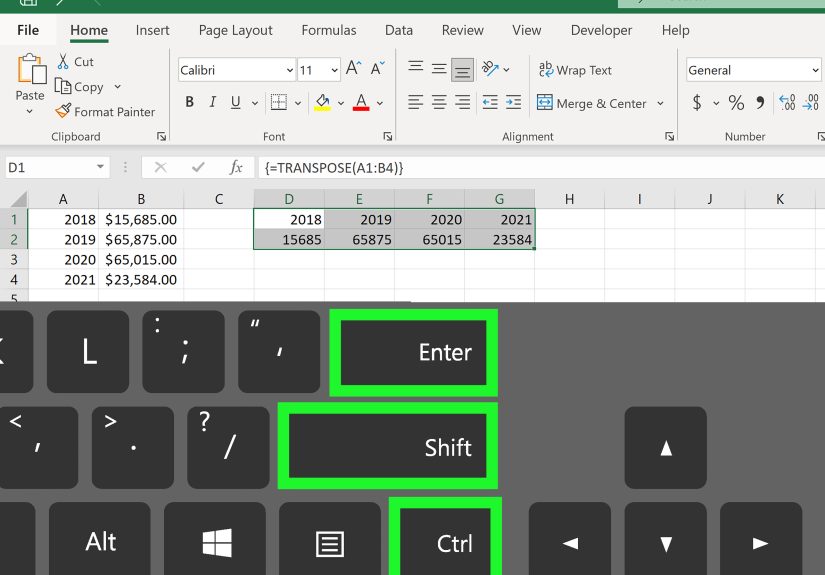Expand font color palette arrow
This screenshot has width=825, height=575.
click(380, 103)
